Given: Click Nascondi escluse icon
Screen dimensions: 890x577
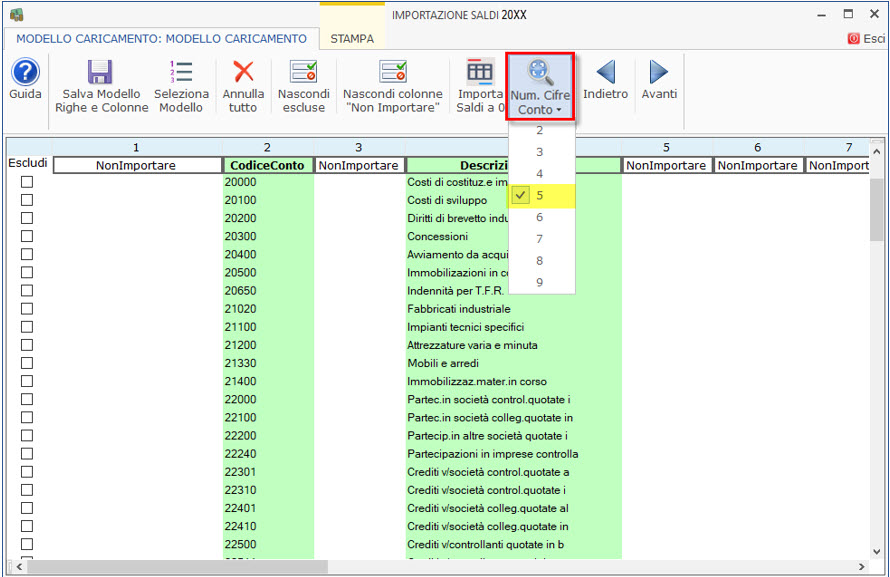Looking at the screenshot, I should pyautogui.click(x=304, y=72).
